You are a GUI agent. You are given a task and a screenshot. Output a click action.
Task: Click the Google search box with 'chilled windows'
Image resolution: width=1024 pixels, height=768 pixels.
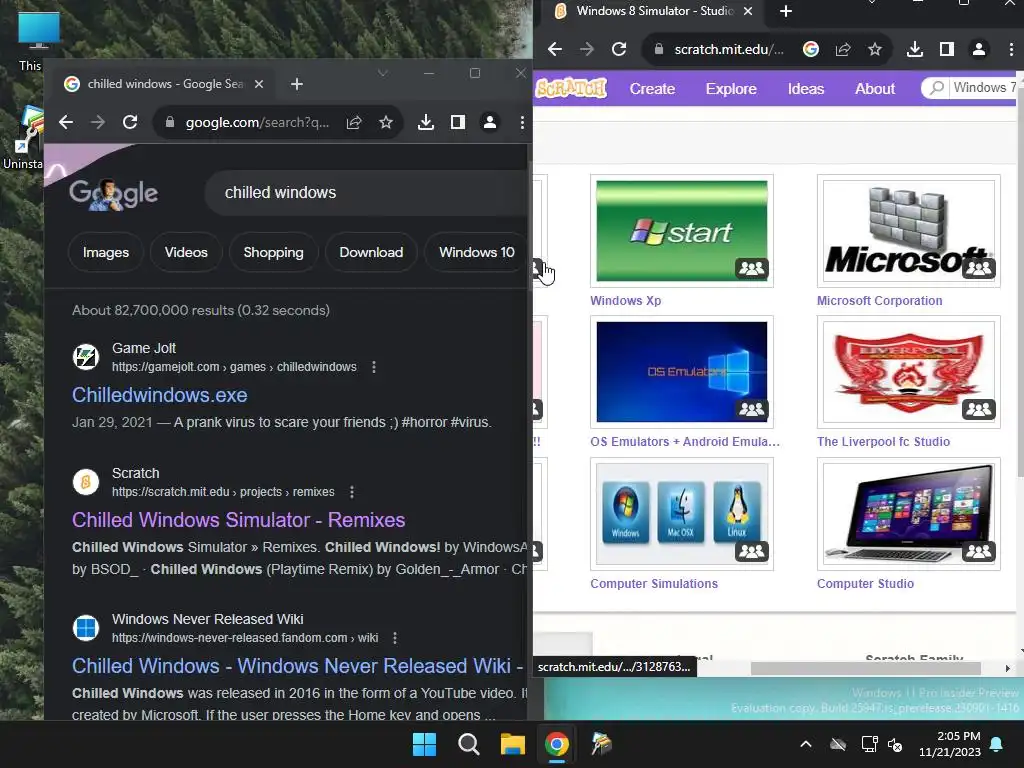pos(366,193)
